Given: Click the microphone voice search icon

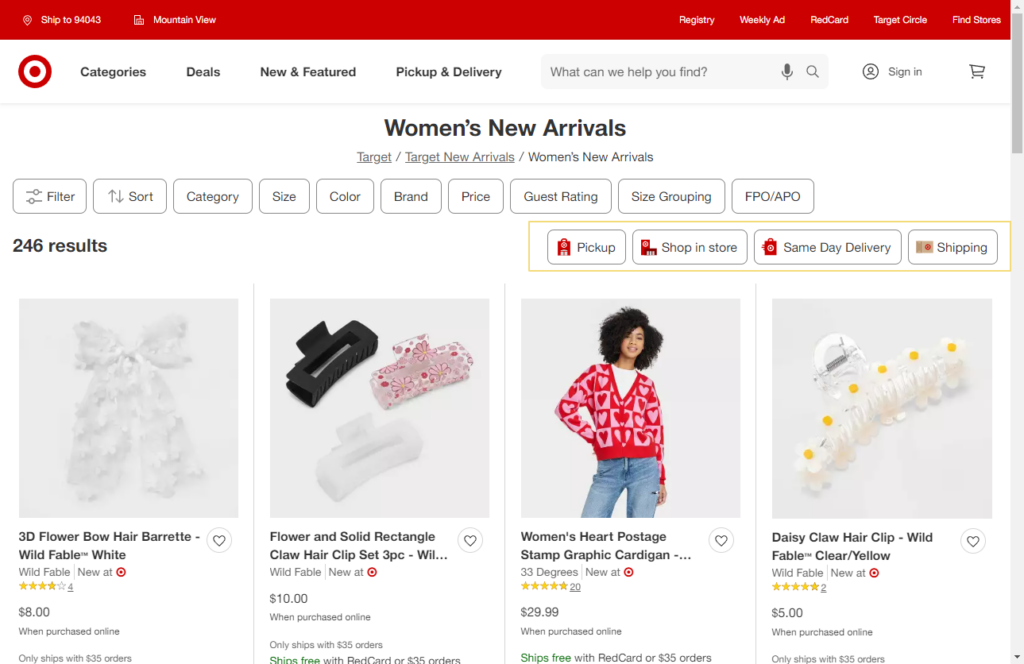Looking at the screenshot, I should pyautogui.click(x=787, y=72).
